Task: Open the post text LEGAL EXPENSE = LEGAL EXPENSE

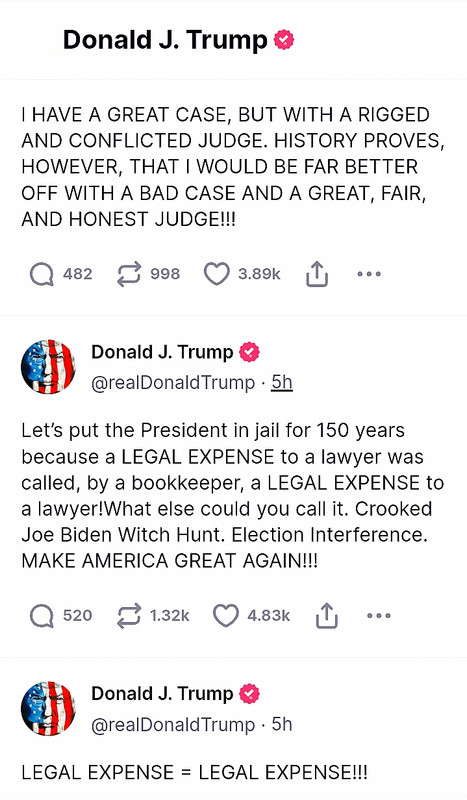Action: (194, 772)
